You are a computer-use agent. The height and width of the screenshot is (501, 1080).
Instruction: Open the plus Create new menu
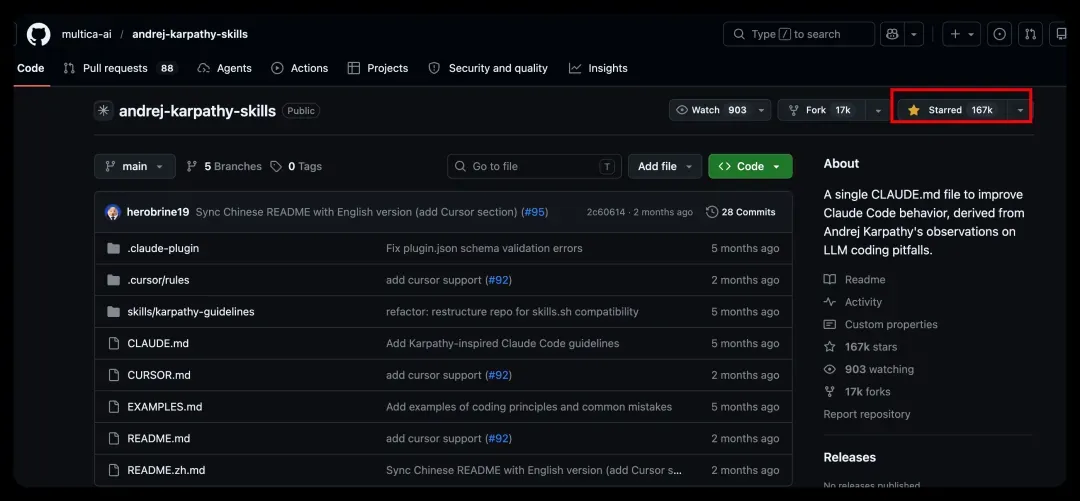[x=962, y=34]
